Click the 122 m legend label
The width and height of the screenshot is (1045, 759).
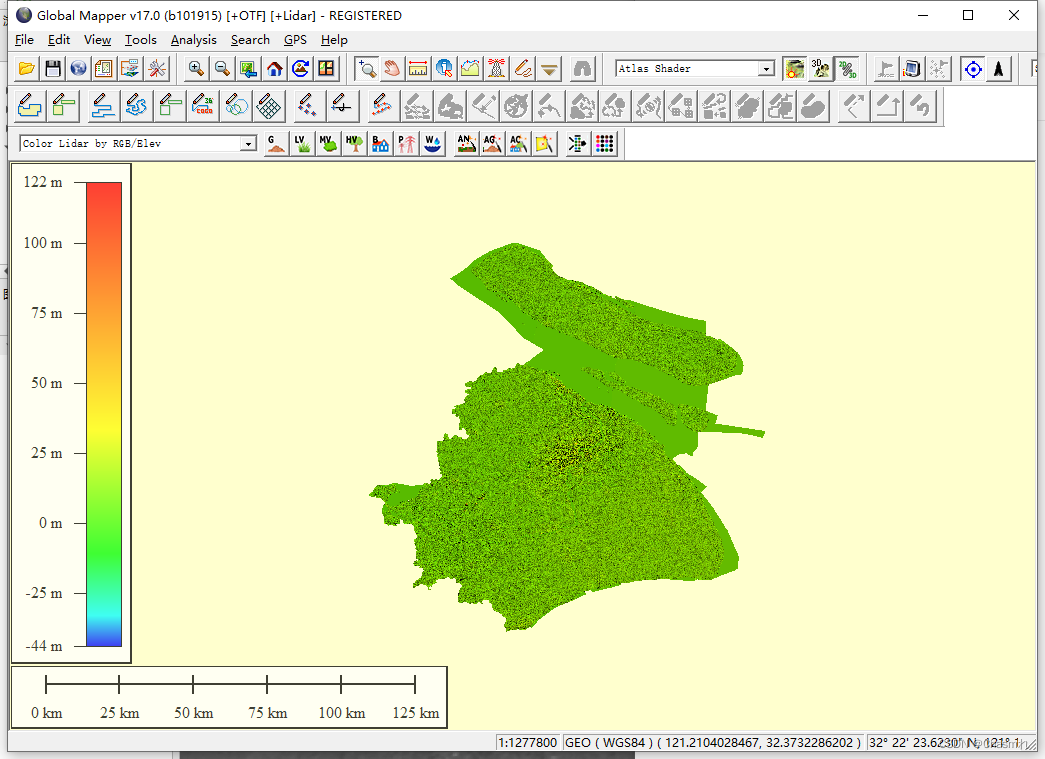43,182
